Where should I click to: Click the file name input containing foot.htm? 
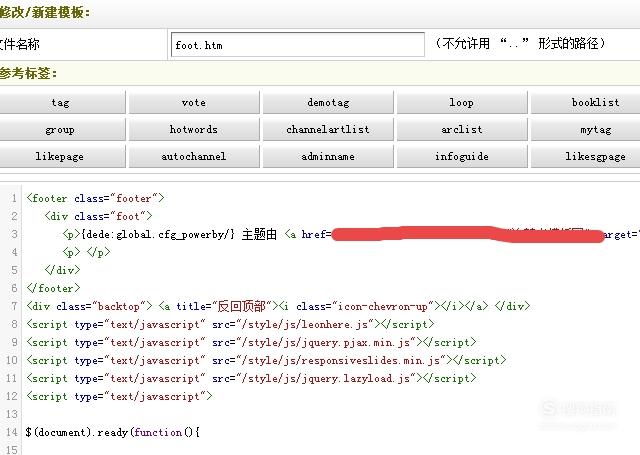click(298, 44)
